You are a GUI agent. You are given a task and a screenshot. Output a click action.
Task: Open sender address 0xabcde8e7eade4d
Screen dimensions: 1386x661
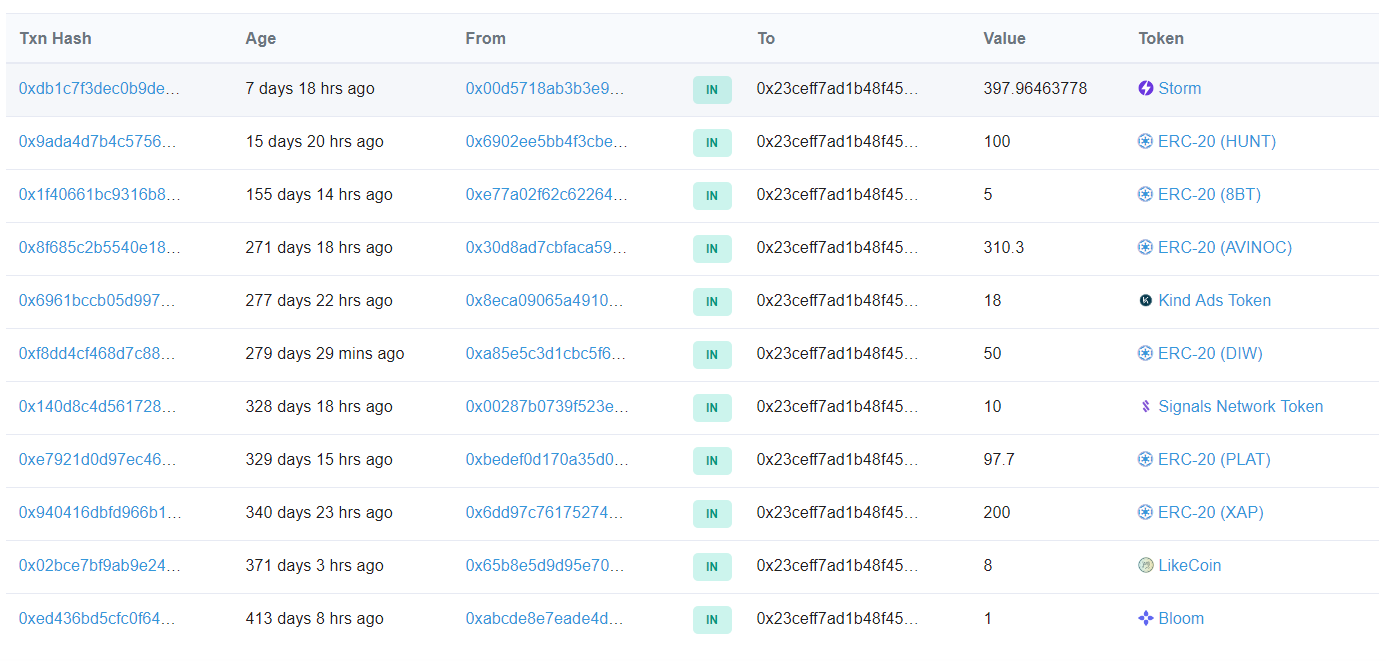tap(545, 618)
